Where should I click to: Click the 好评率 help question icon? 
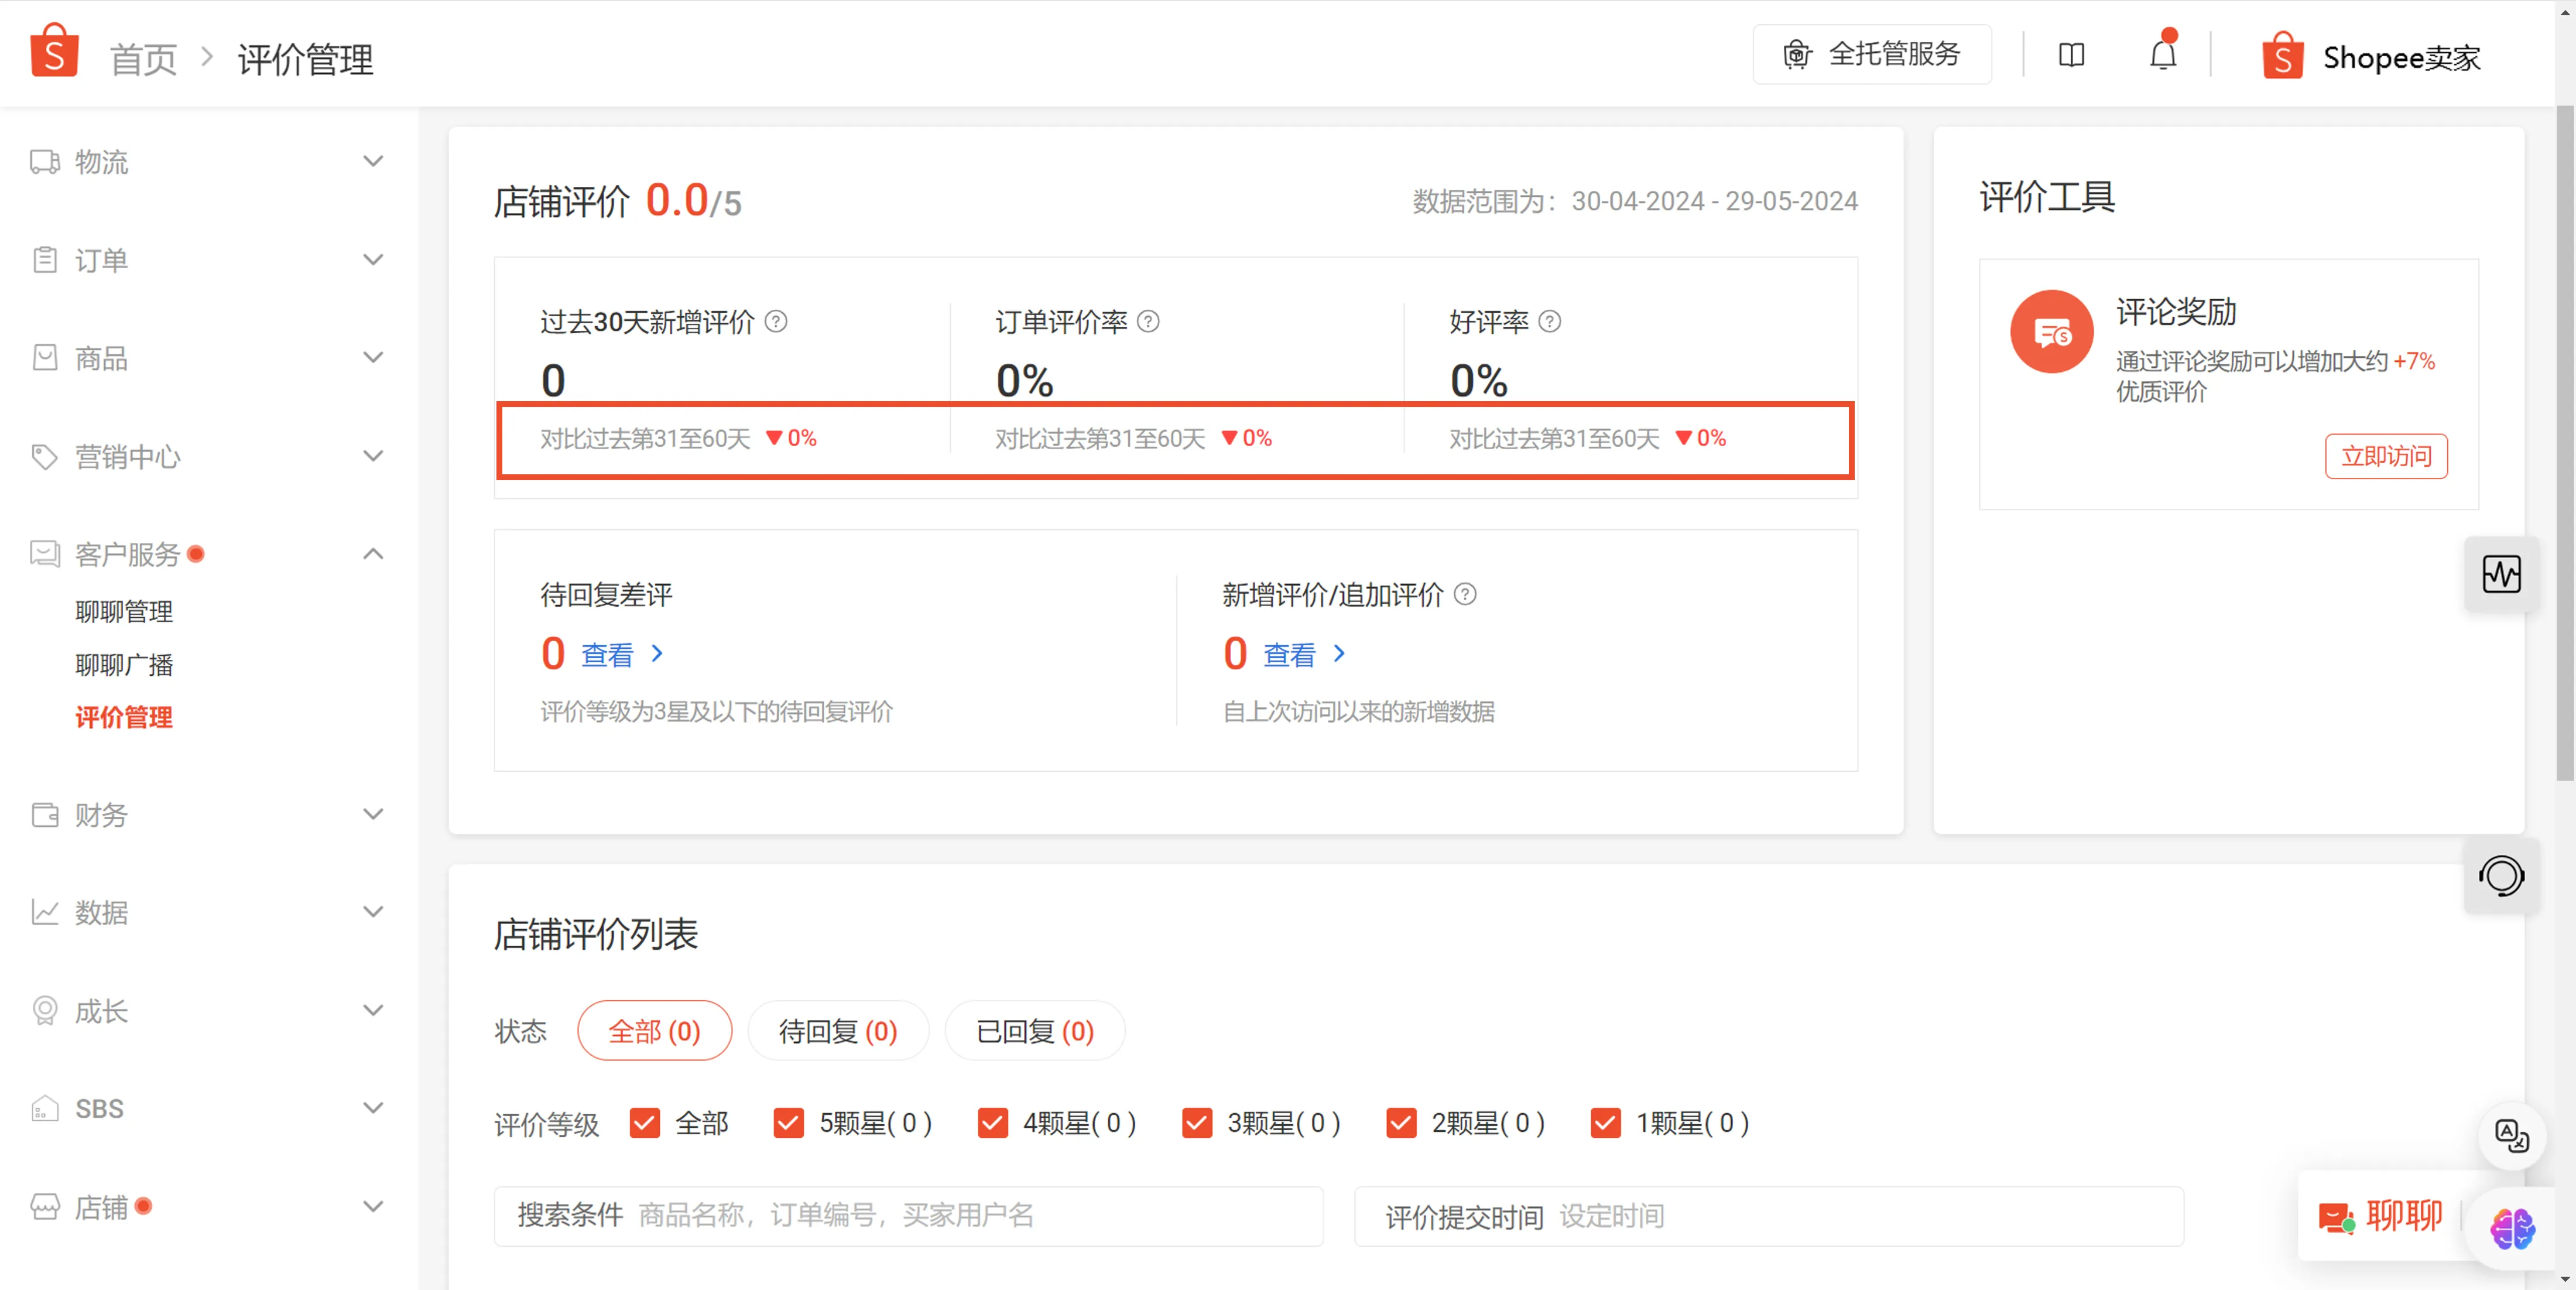pyautogui.click(x=1550, y=322)
